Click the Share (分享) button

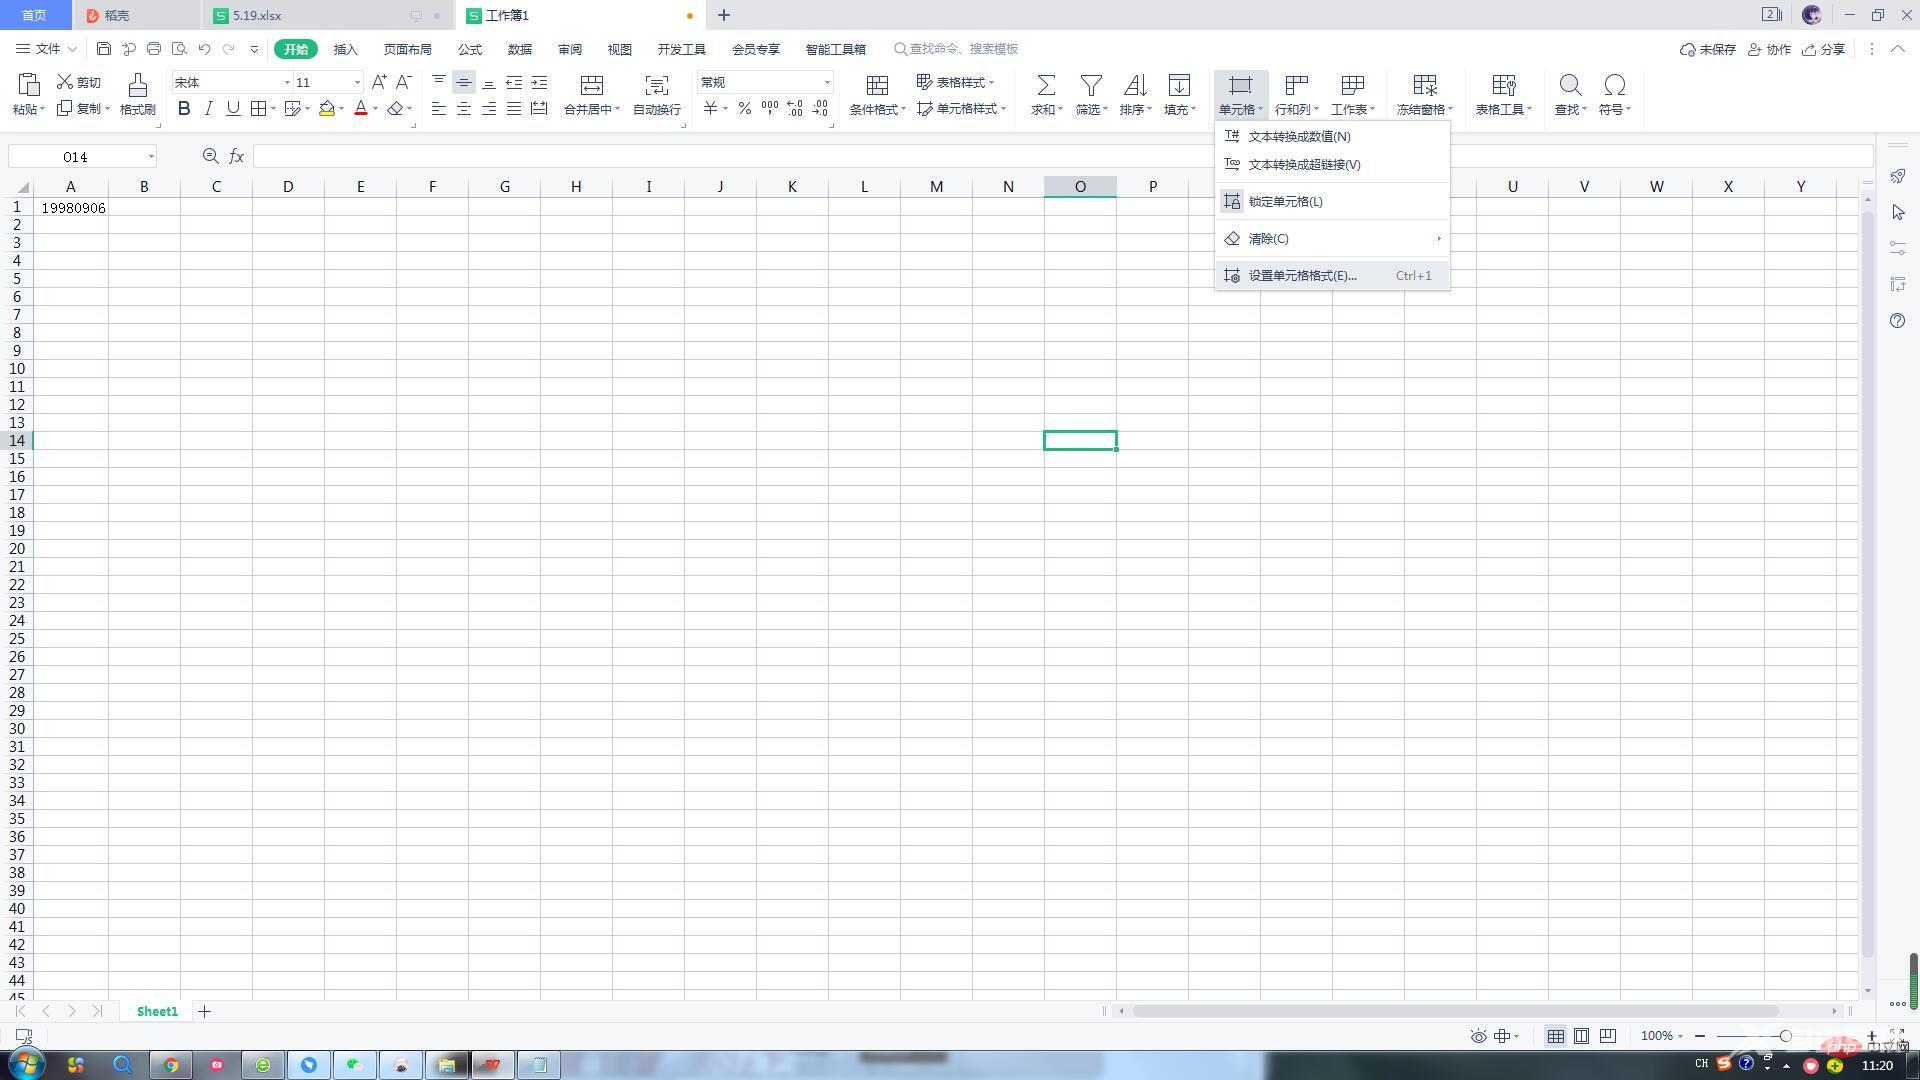(x=1823, y=49)
